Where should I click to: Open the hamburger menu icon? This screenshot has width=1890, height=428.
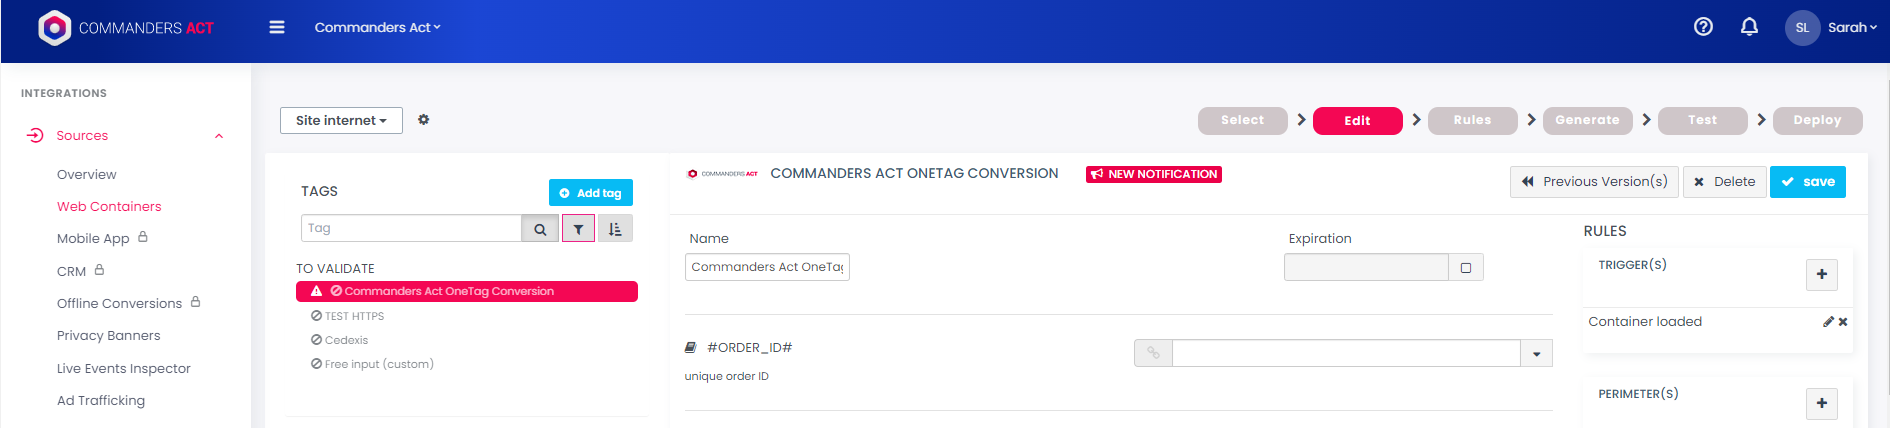click(x=277, y=27)
